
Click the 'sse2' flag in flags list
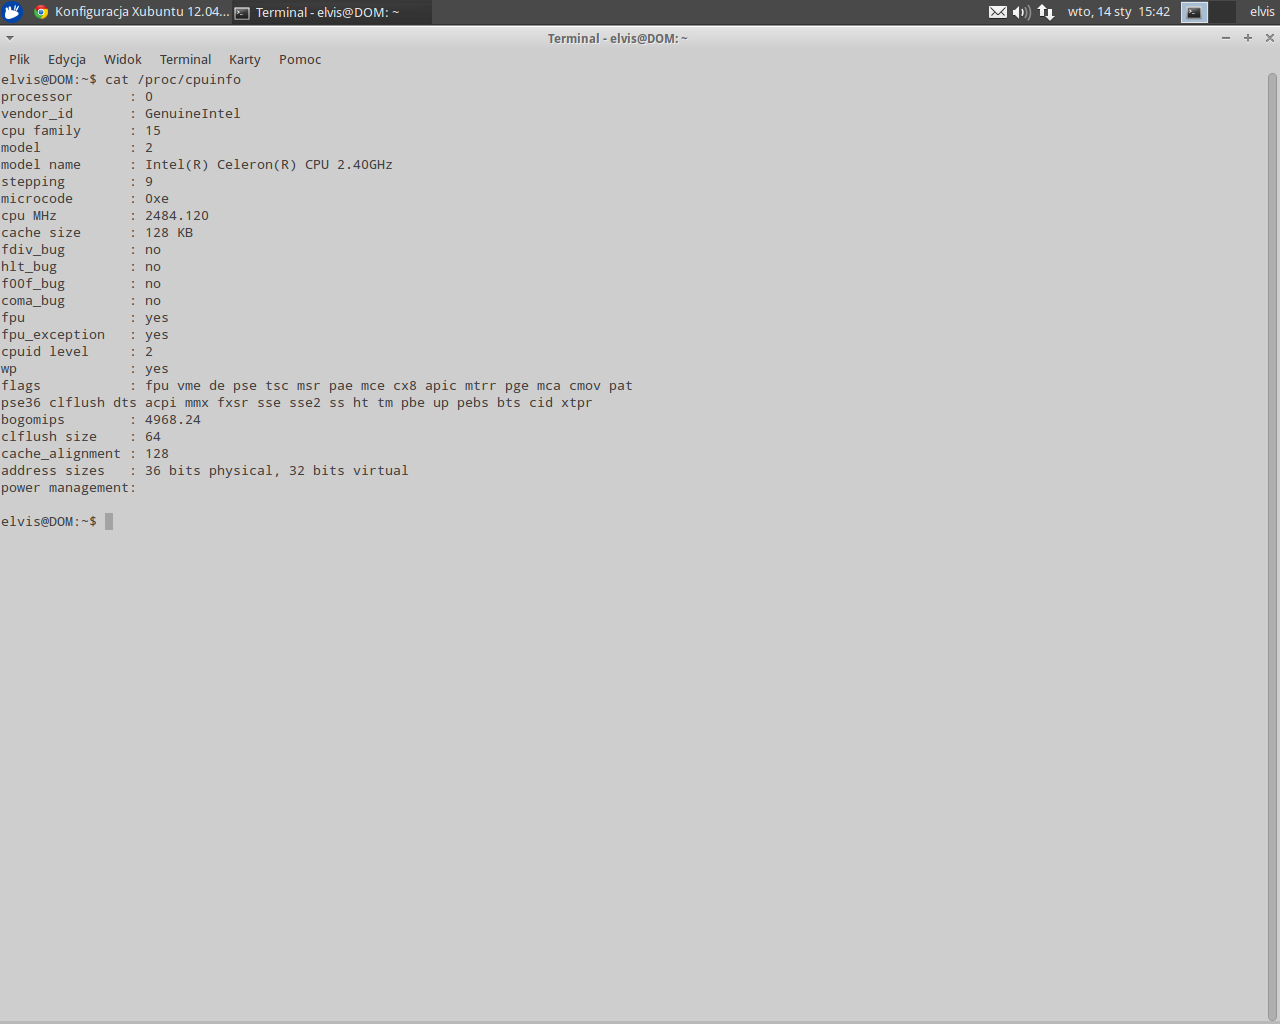[x=305, y=403]
